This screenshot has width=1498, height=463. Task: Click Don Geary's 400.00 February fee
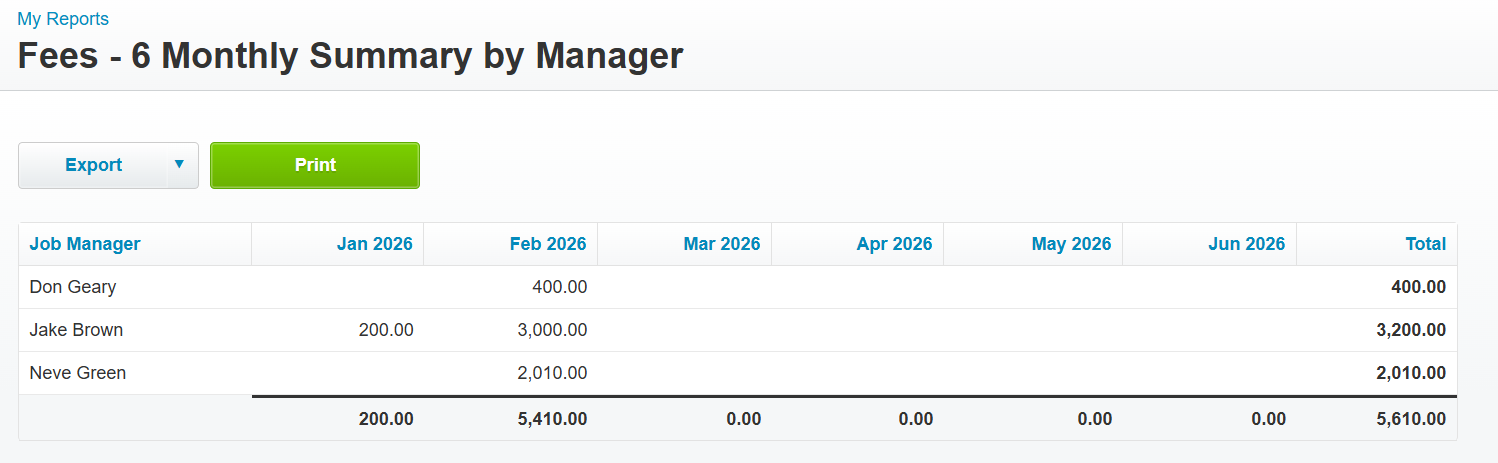559,287
